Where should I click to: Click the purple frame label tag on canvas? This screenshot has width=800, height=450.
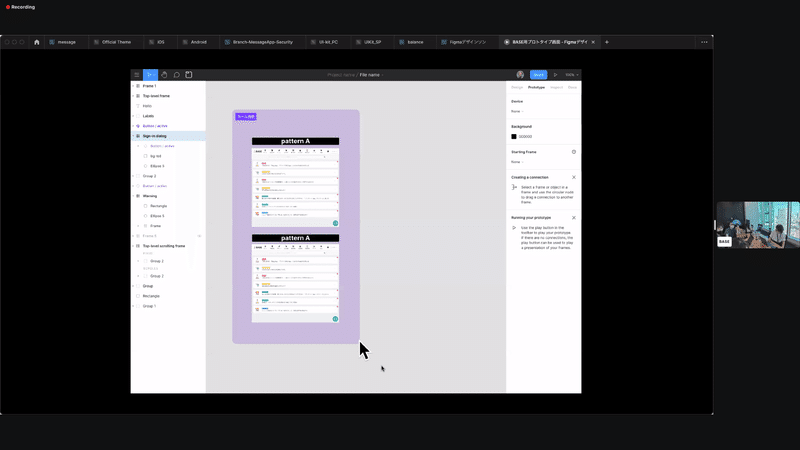[245, 117]
